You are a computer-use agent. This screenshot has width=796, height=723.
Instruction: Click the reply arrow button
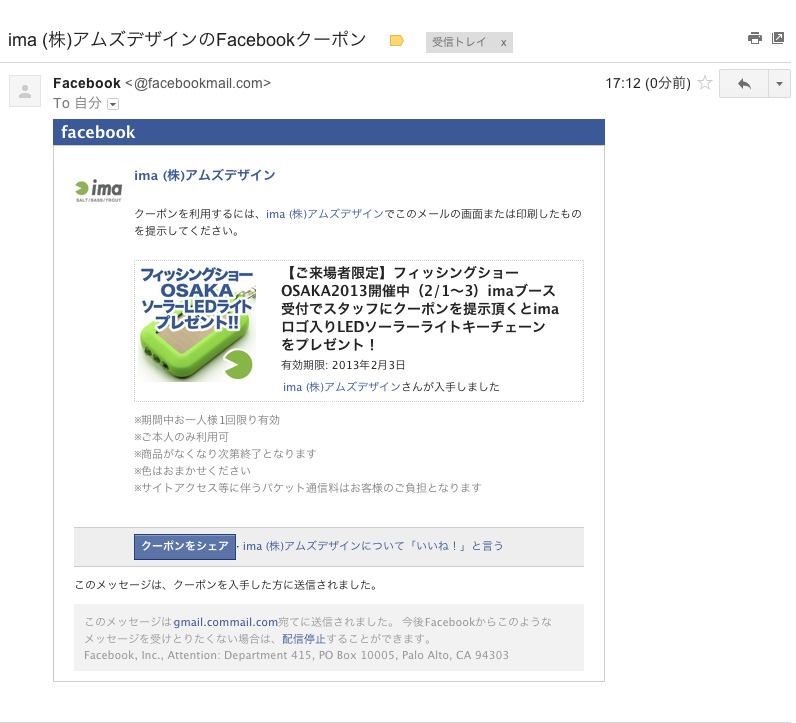pyautogui.click(x=743, y=84)
